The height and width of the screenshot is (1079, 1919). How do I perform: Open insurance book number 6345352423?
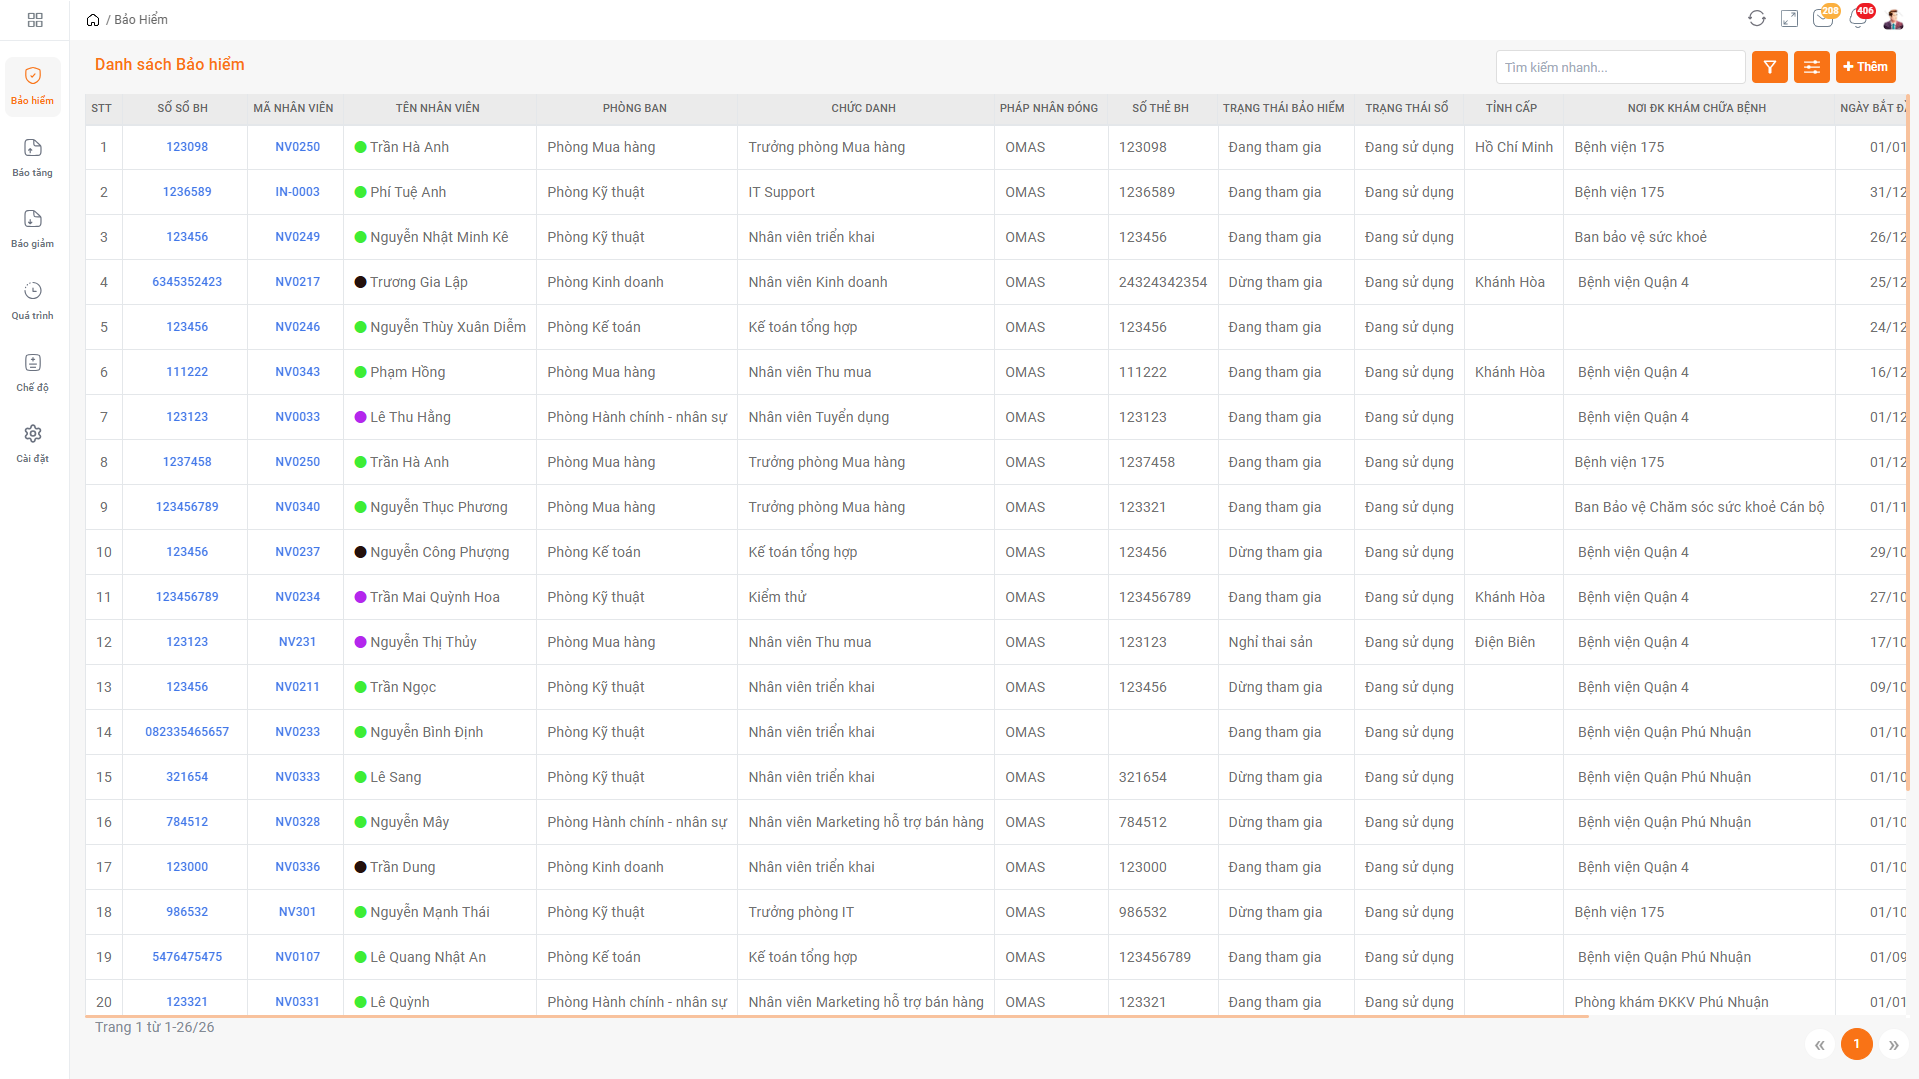pos(187,282)
